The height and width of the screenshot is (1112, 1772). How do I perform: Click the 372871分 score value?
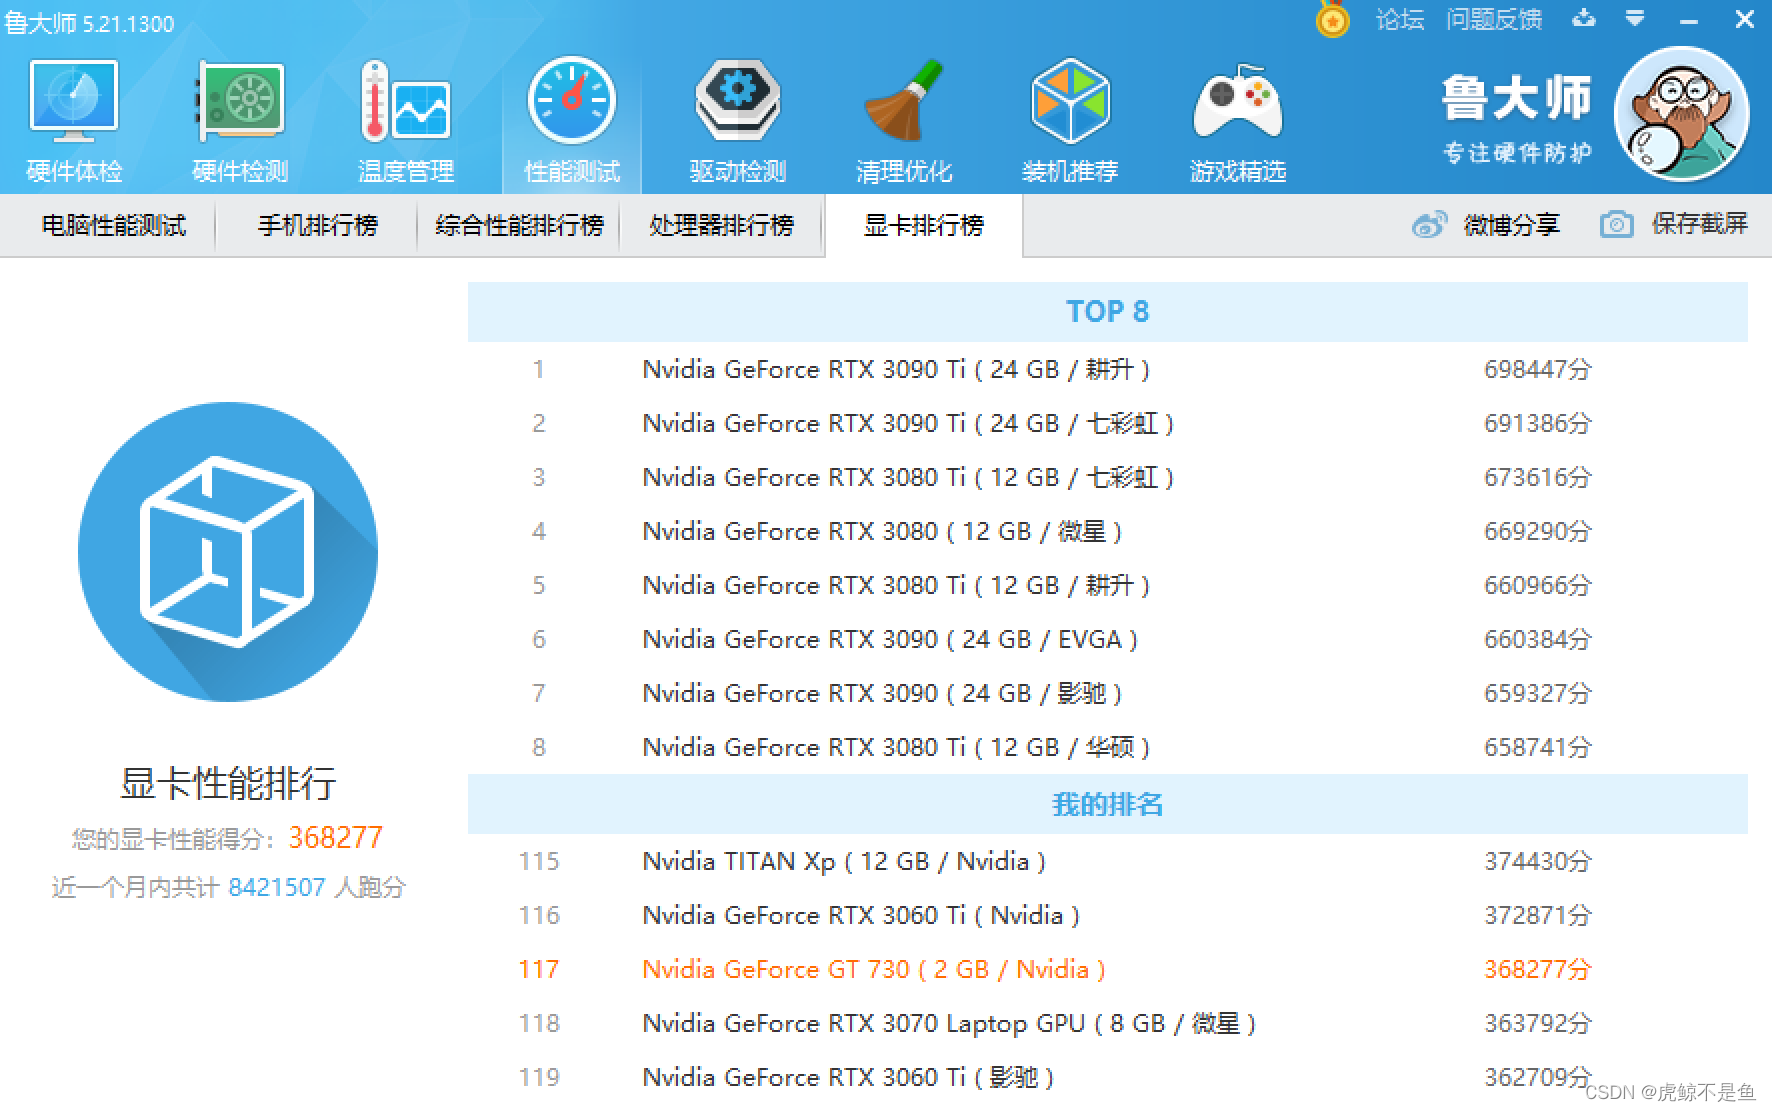(1538, 915)
